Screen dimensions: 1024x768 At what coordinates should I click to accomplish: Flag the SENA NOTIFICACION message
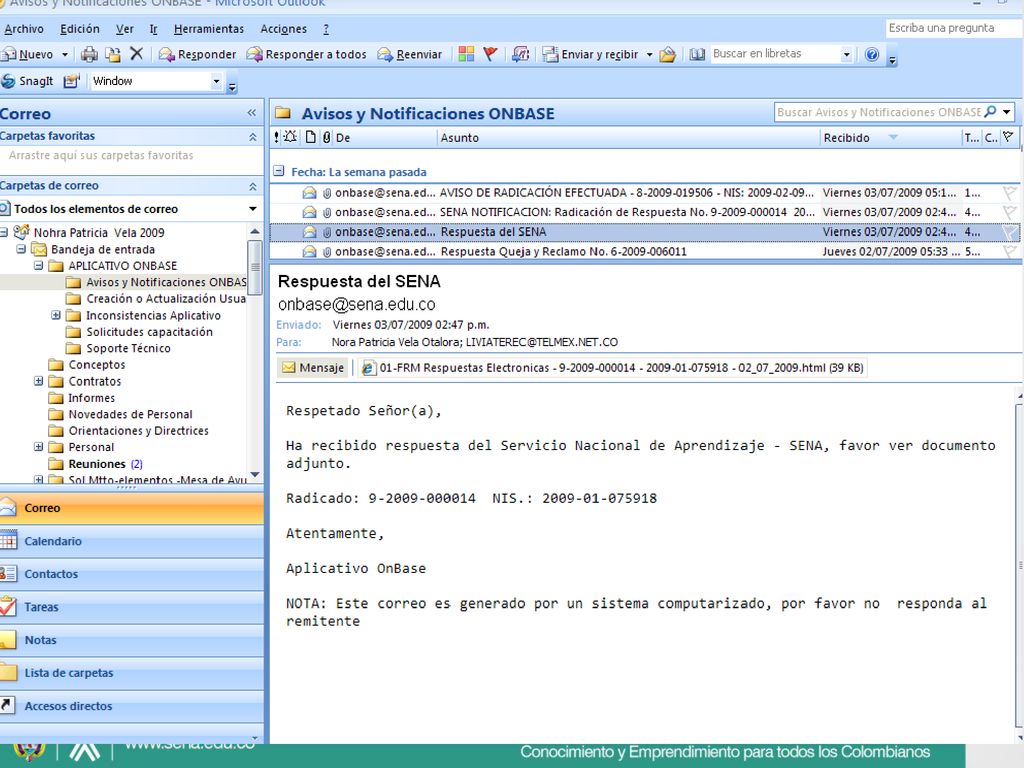tap(1010, 212)
